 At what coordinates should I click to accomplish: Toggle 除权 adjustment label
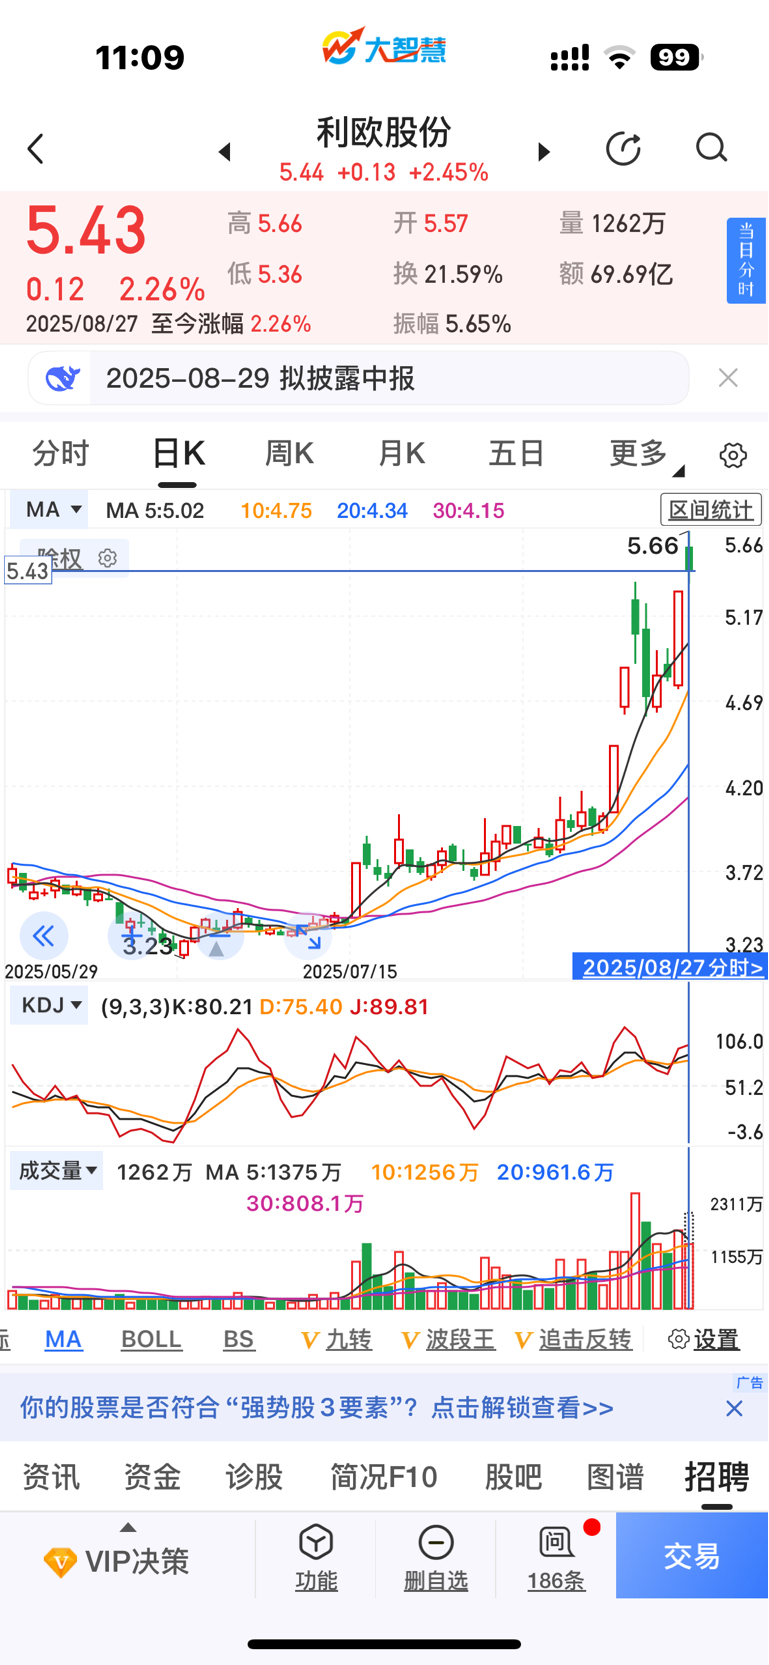click(59, 558)
